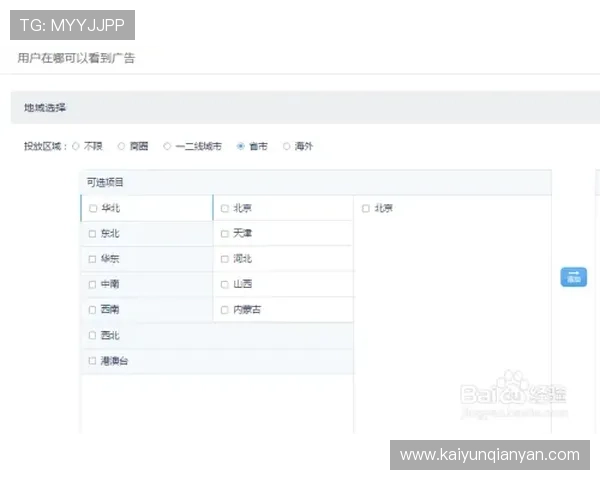The image size is (600, 480).
Task: Select the 商圈 radio option
Action: click(x=121, y=146)
